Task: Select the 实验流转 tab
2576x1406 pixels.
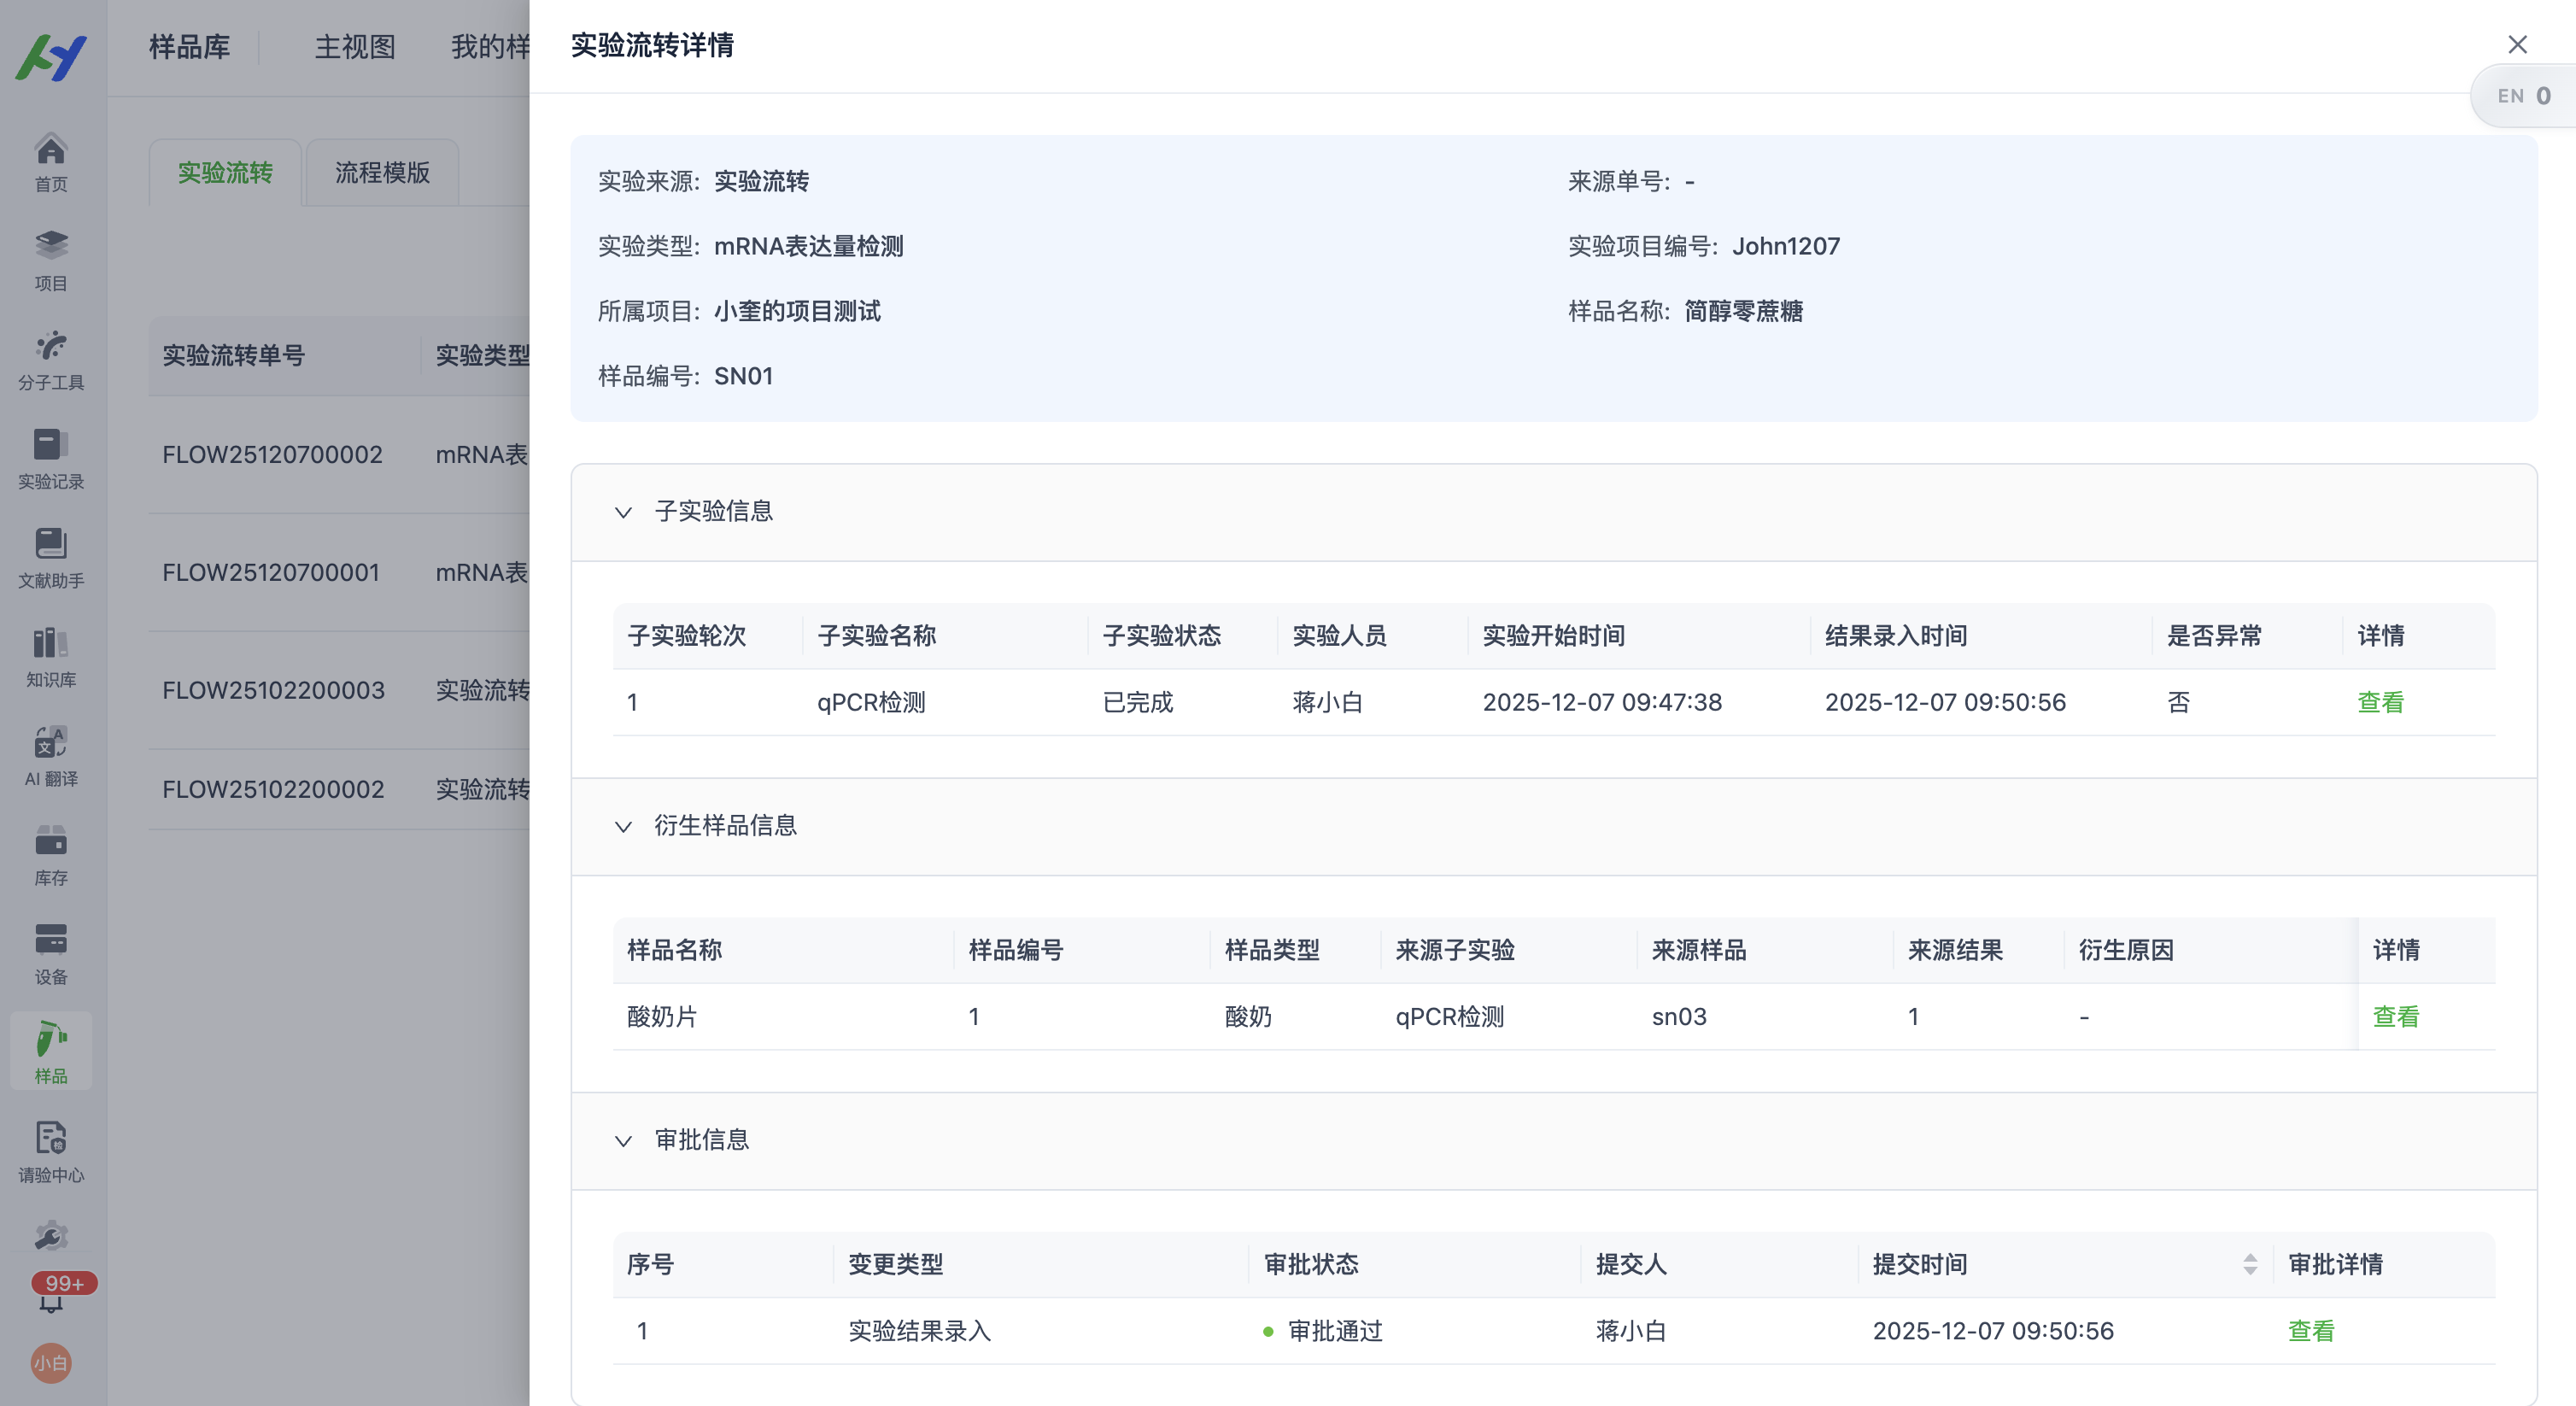Action: coord(224,172)
